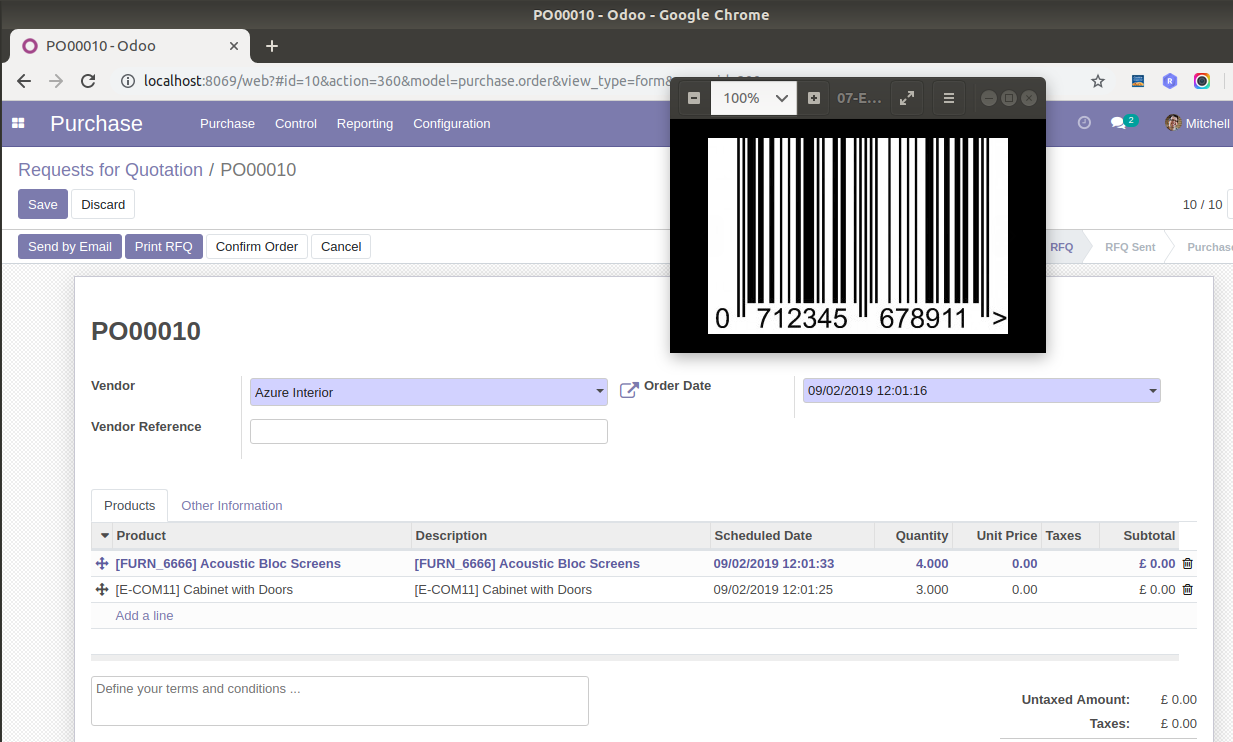This screenshot has width=1233, height=742.
Task: Reload the browser page
Action: [88, 81]
